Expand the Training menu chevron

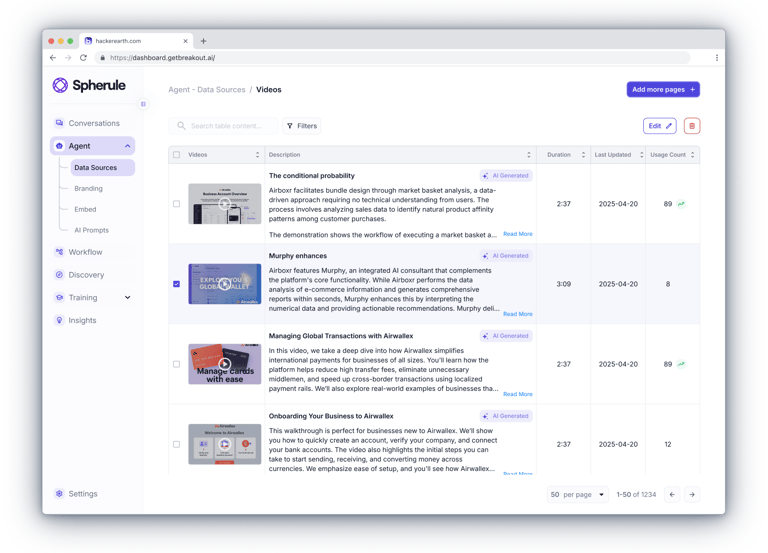(127, 297)
